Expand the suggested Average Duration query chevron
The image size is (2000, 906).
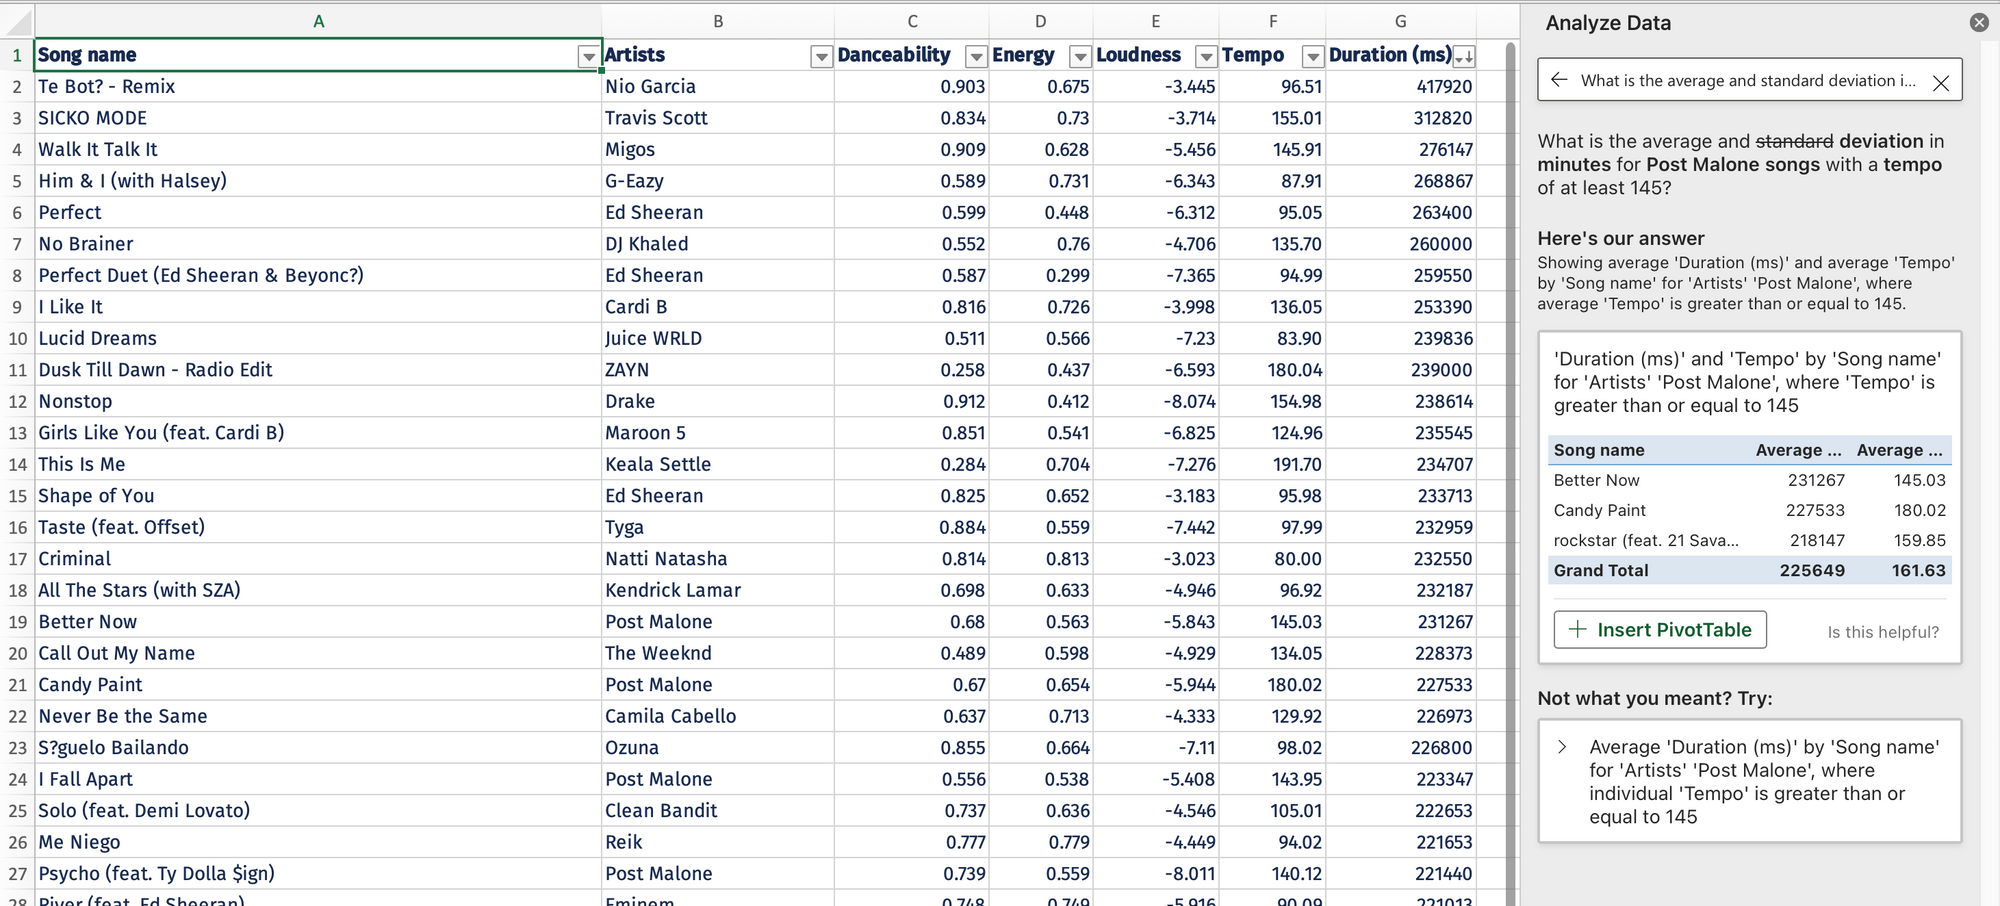point(1563,747)
